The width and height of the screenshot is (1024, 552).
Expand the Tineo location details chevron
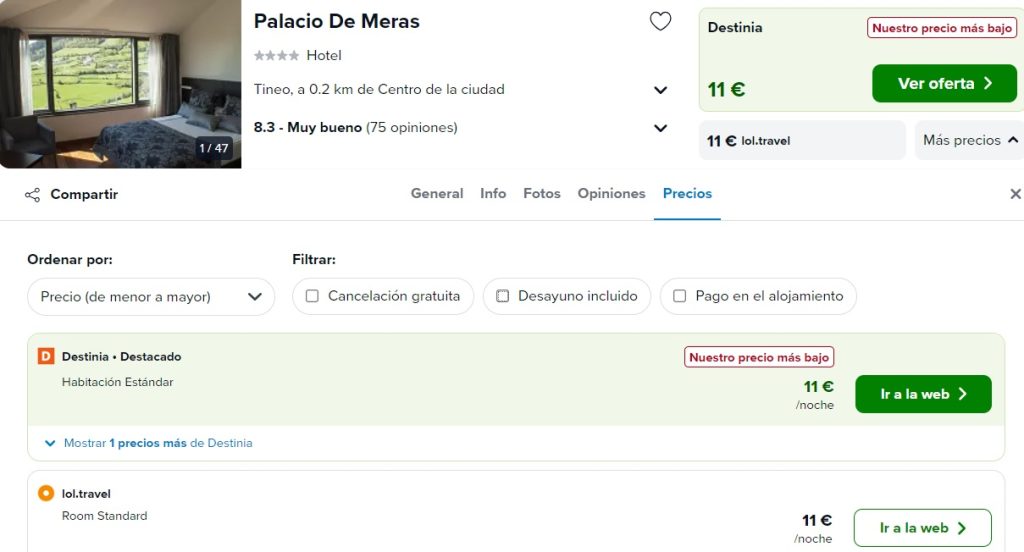[x=661, y=90]
